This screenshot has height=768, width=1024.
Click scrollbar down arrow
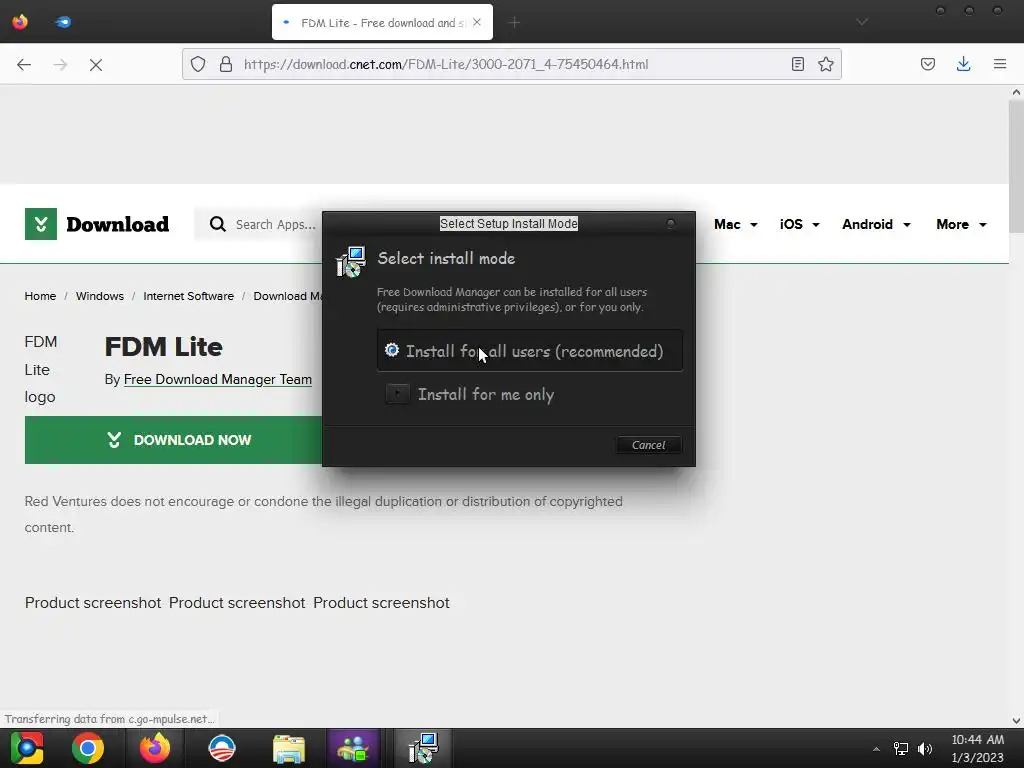click(1016, 721)
